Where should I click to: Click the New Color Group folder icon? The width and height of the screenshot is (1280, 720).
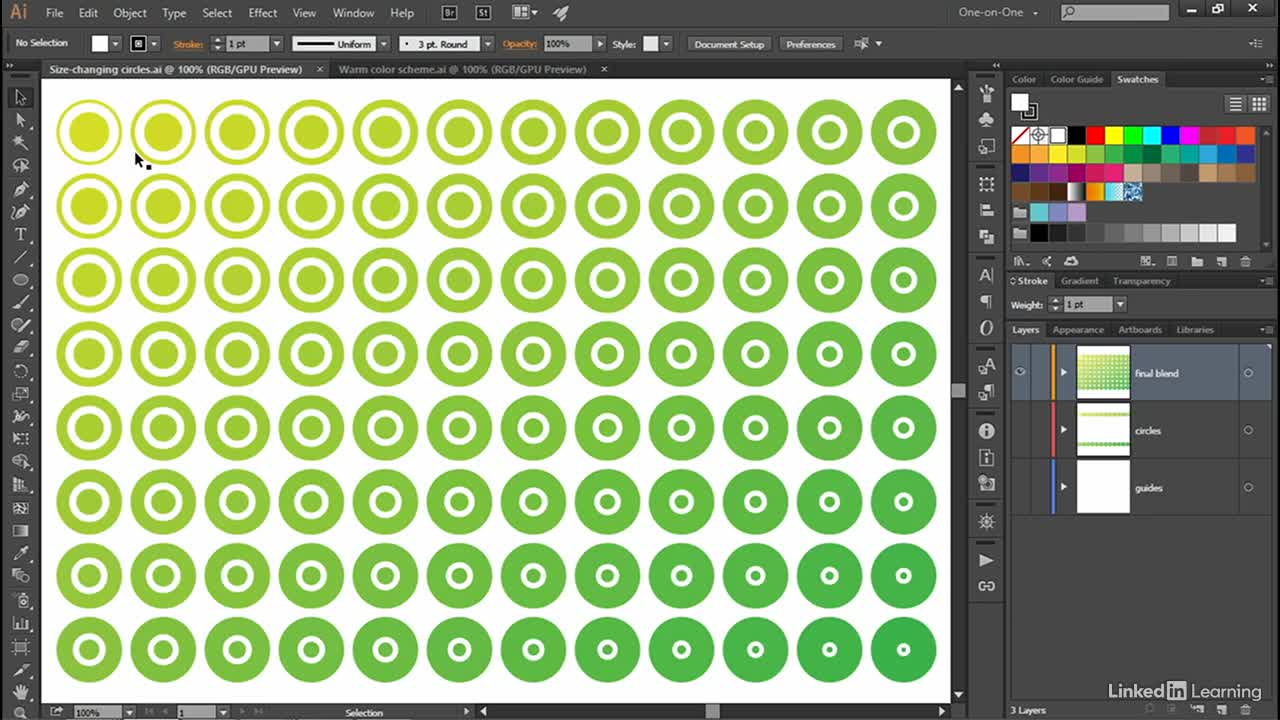(1197, 262)
